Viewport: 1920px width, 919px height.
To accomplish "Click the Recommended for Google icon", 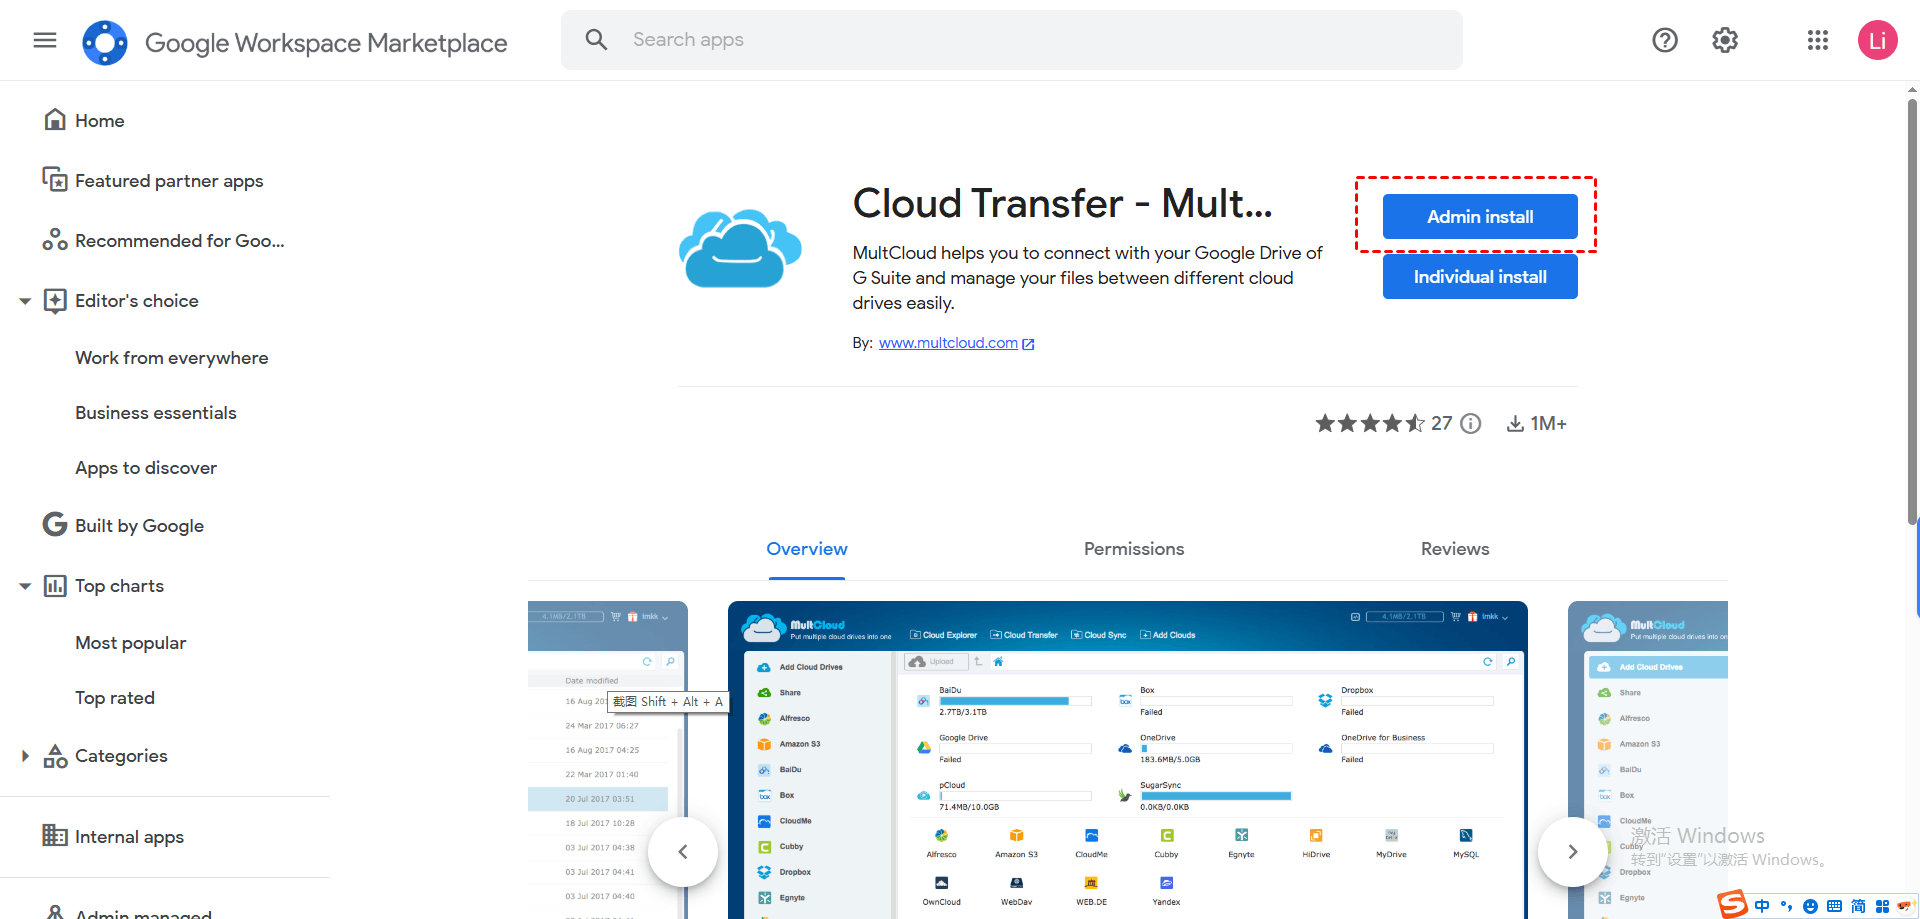I will [x=55, y=240].
